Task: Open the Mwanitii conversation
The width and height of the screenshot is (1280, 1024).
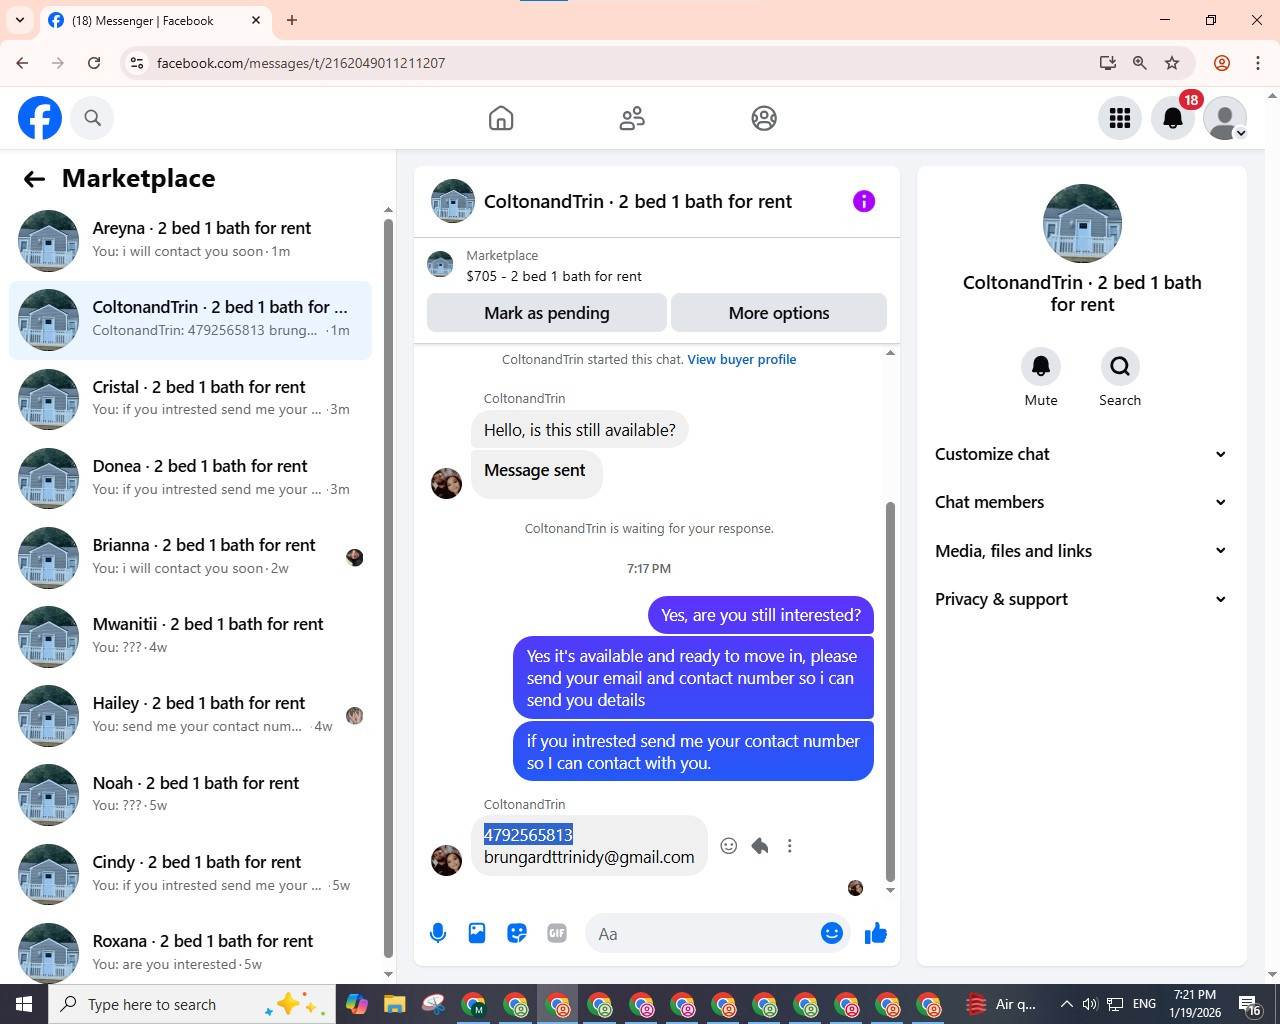Action: (190, 636)
